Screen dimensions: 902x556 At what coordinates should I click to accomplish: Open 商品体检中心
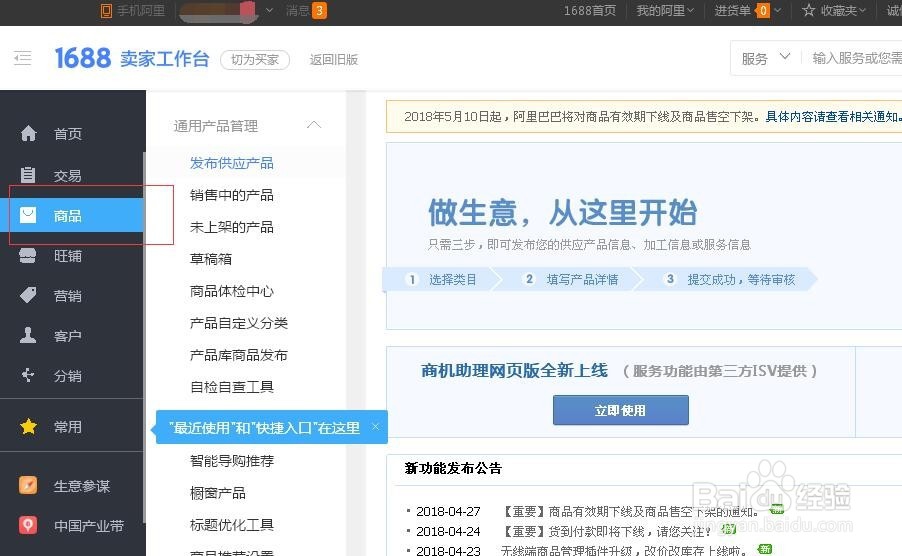(x=232, y=291)
